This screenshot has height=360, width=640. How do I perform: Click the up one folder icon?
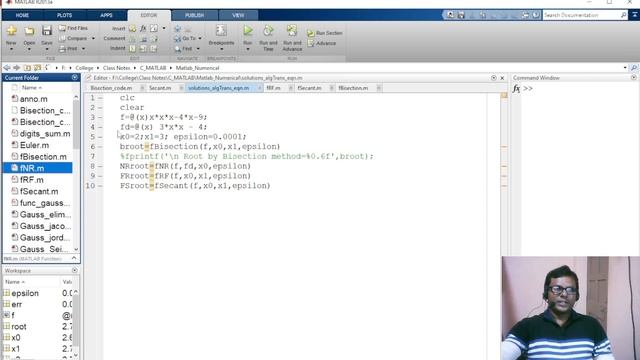point(27,68)
